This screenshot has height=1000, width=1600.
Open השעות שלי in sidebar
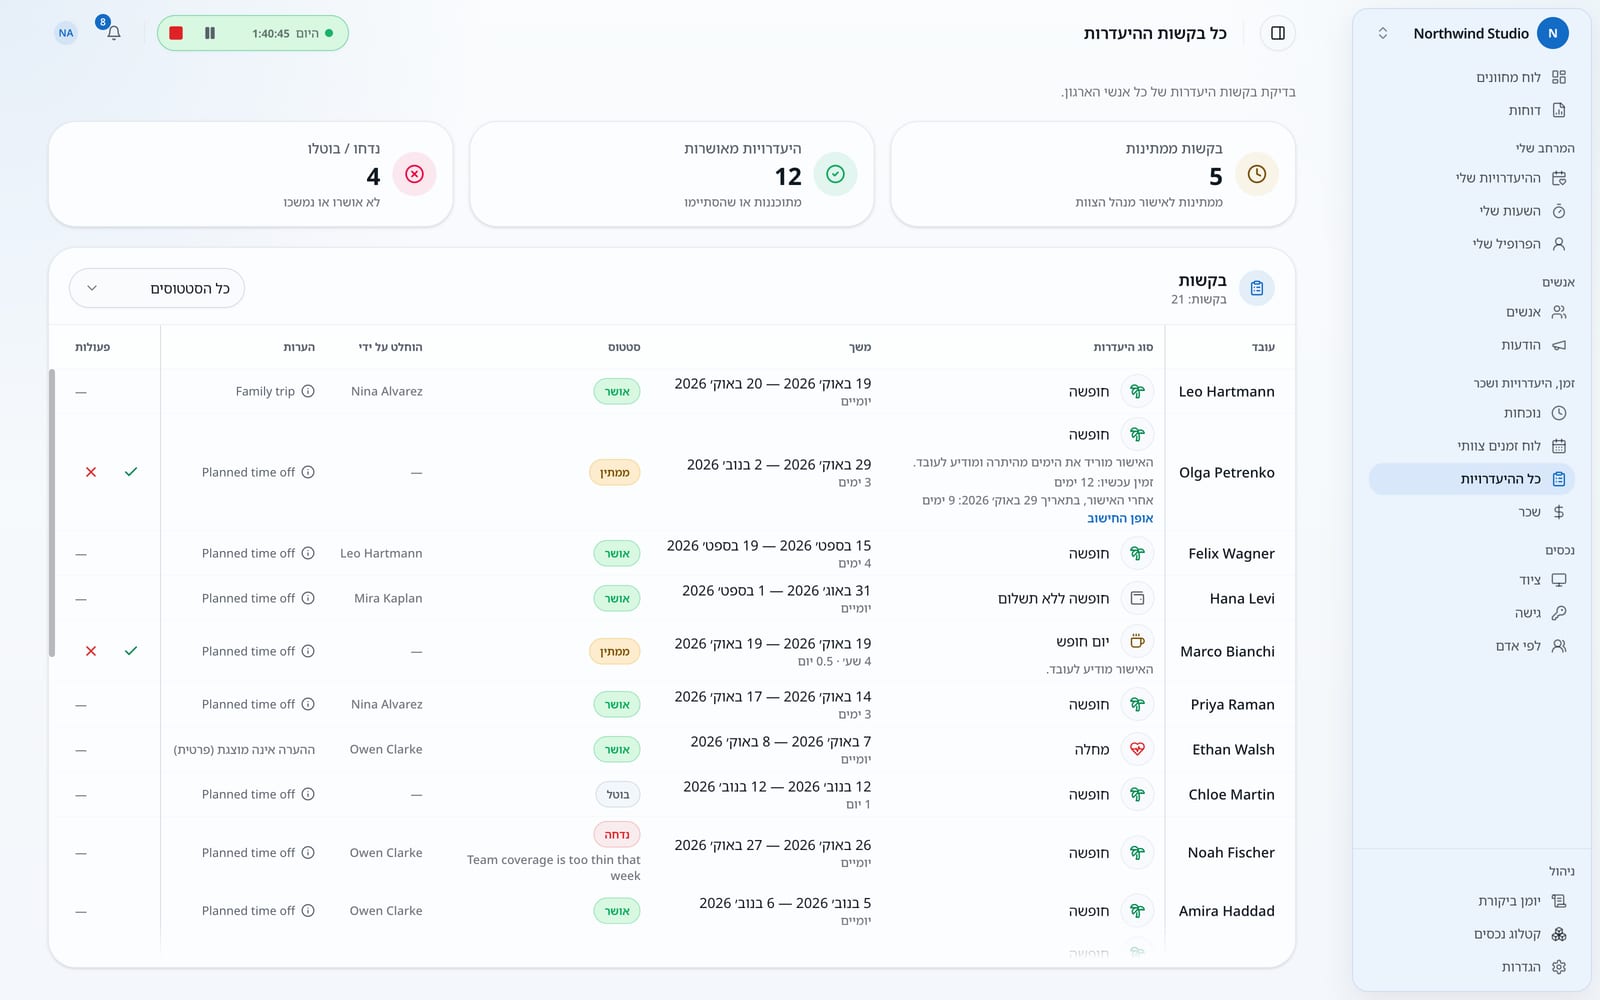[1471, 211]
